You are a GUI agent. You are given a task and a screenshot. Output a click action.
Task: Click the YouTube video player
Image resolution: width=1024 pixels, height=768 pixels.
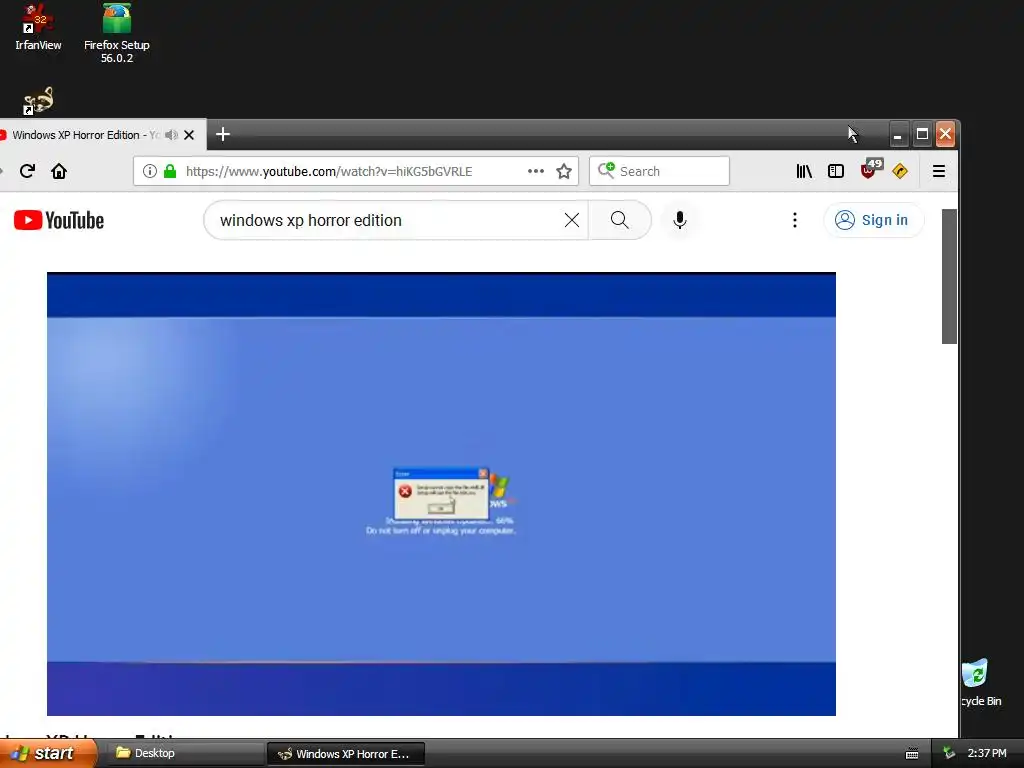[441, 494]
